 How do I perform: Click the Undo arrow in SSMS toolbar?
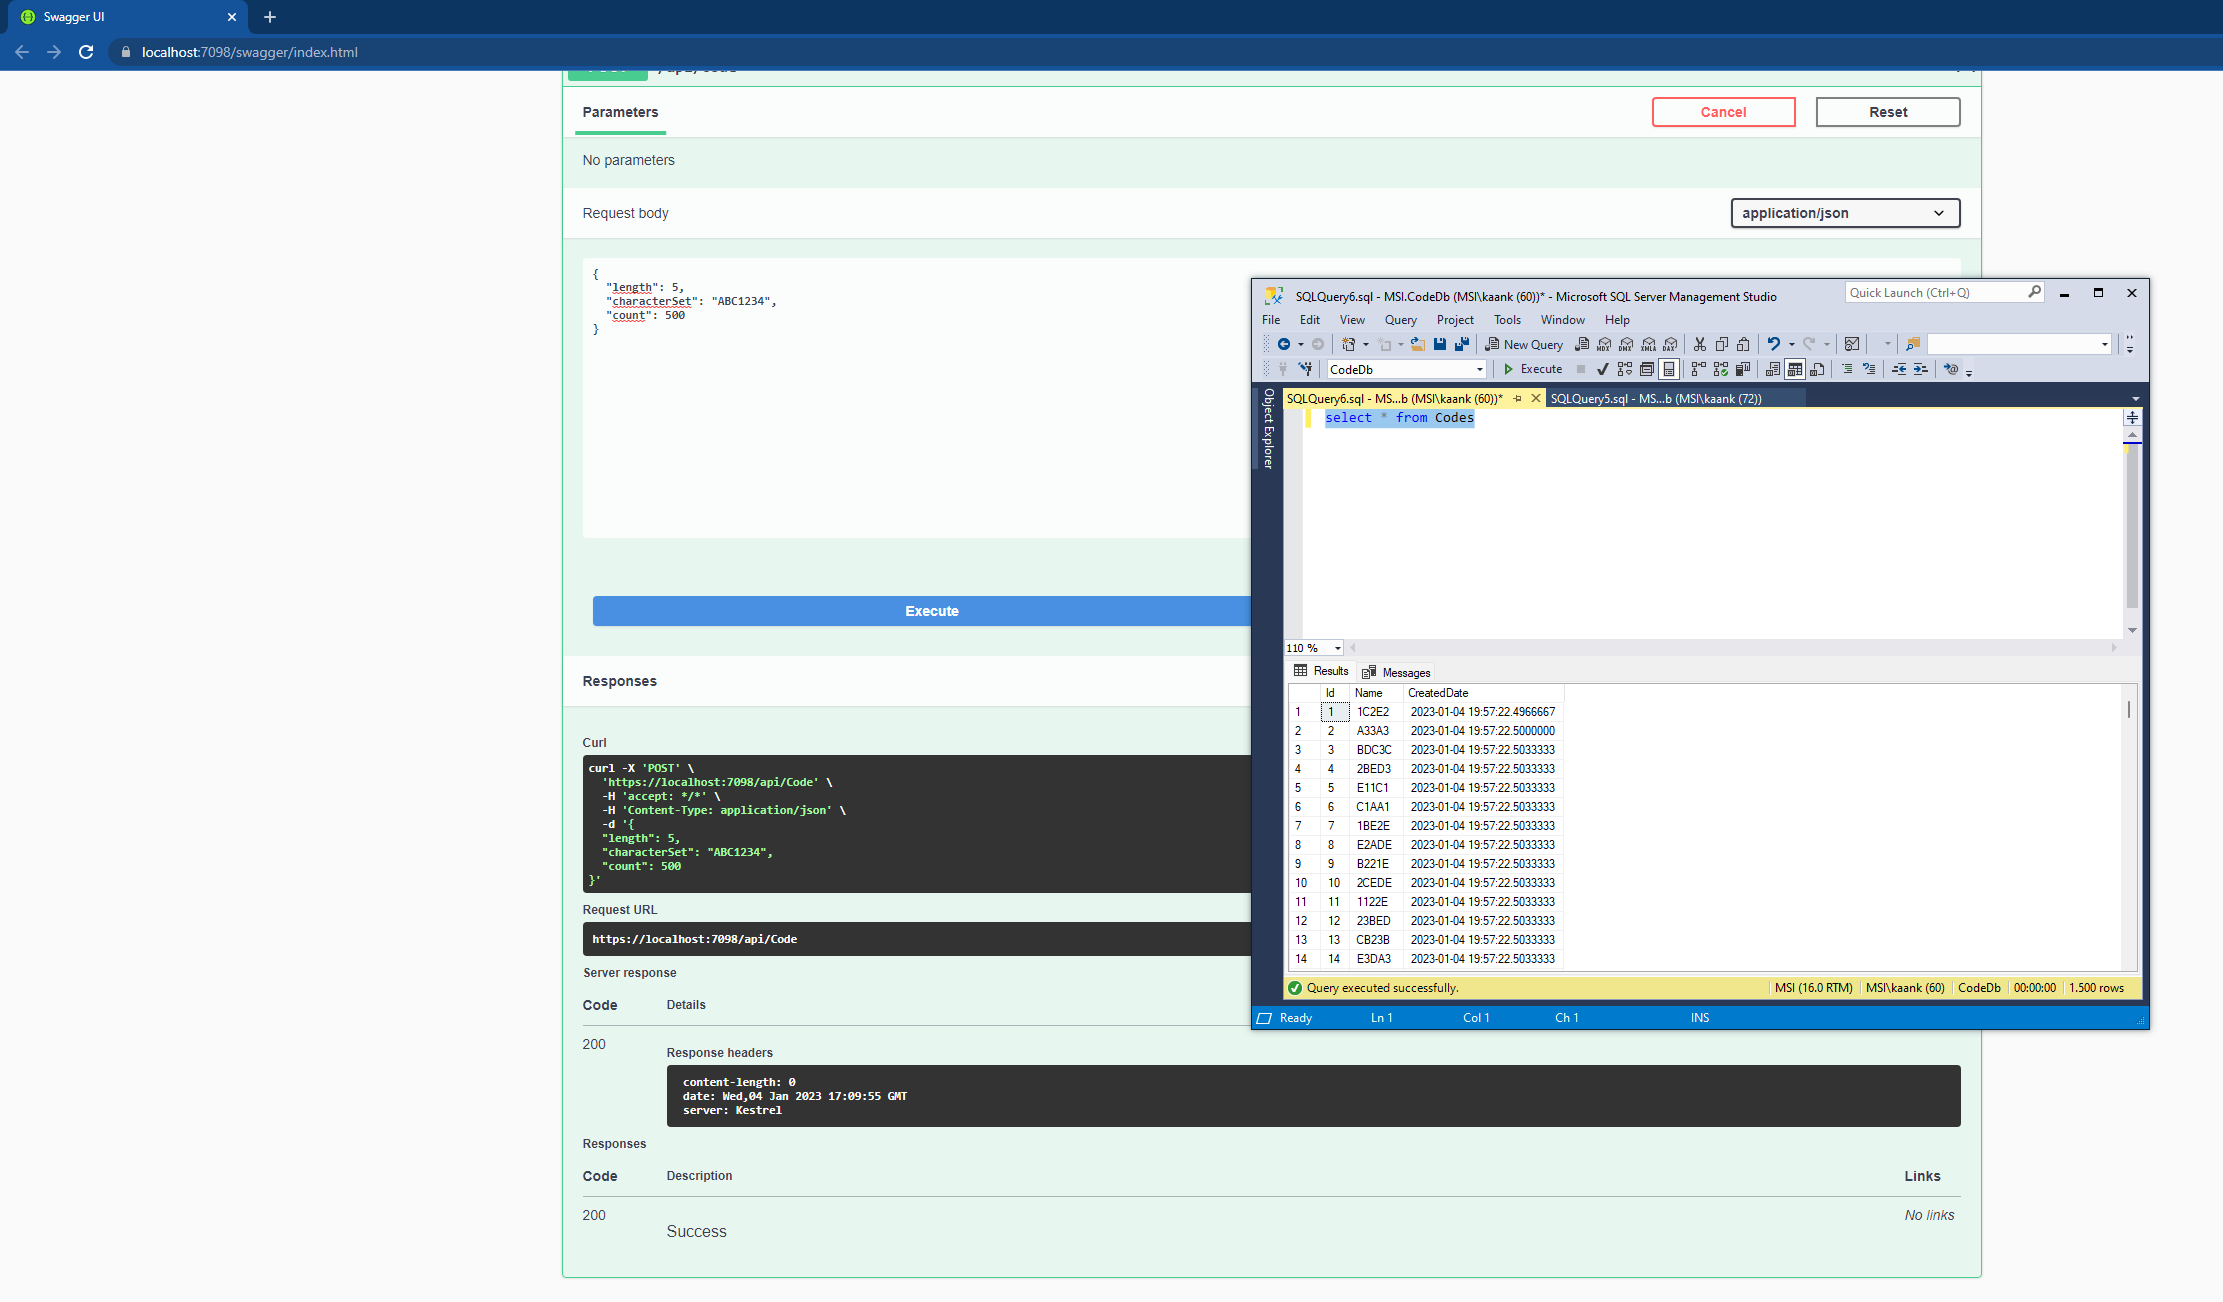1773,344
